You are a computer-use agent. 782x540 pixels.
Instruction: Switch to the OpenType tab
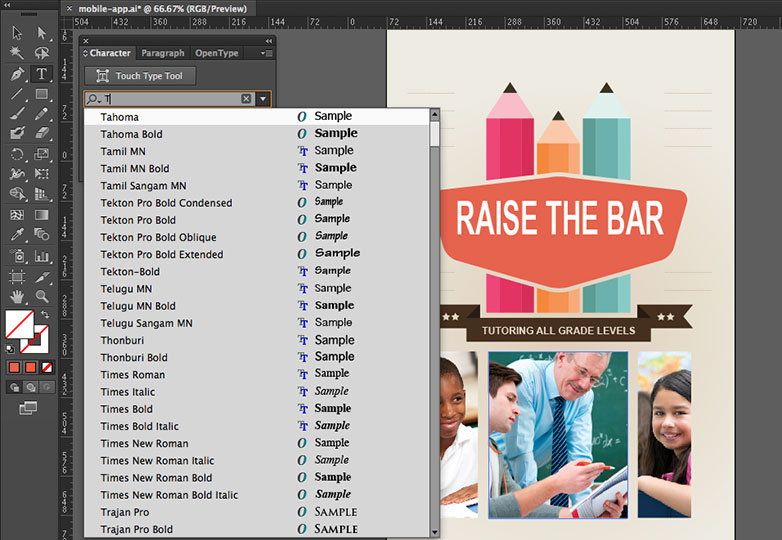click(216, 53)
